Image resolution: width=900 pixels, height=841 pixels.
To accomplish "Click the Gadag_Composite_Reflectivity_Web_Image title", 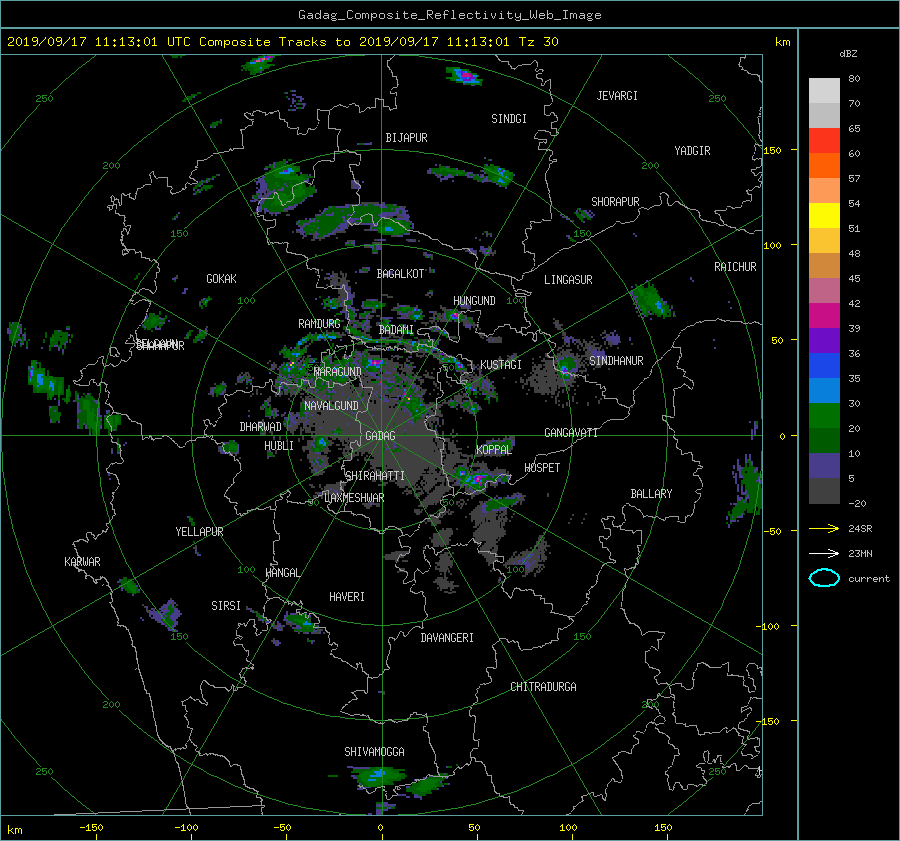I will pos(449,15).
